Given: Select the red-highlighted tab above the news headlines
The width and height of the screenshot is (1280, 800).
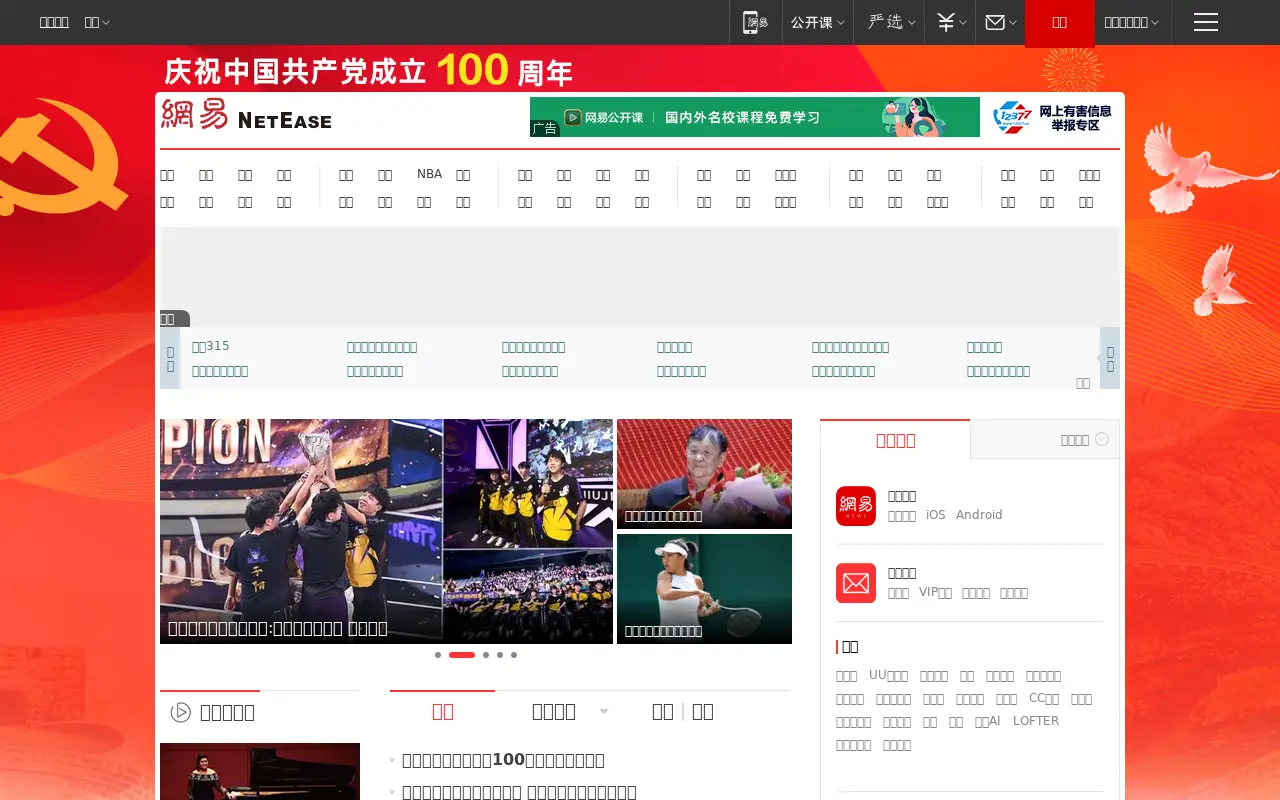Looking at the screenshot, I should click(x=443, y=711).
